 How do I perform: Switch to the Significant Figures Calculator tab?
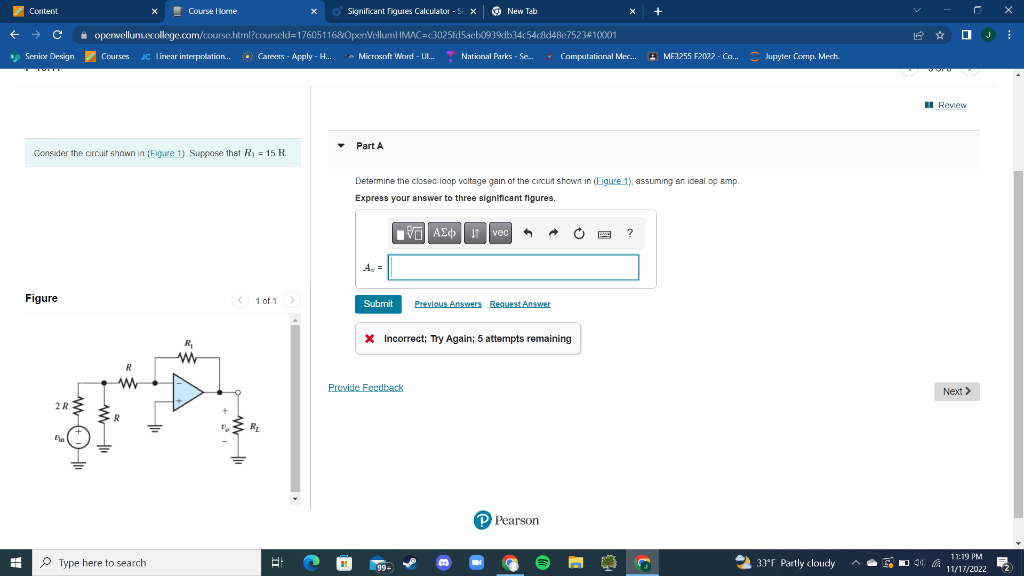pyautogui.click(x=405, y=11)
